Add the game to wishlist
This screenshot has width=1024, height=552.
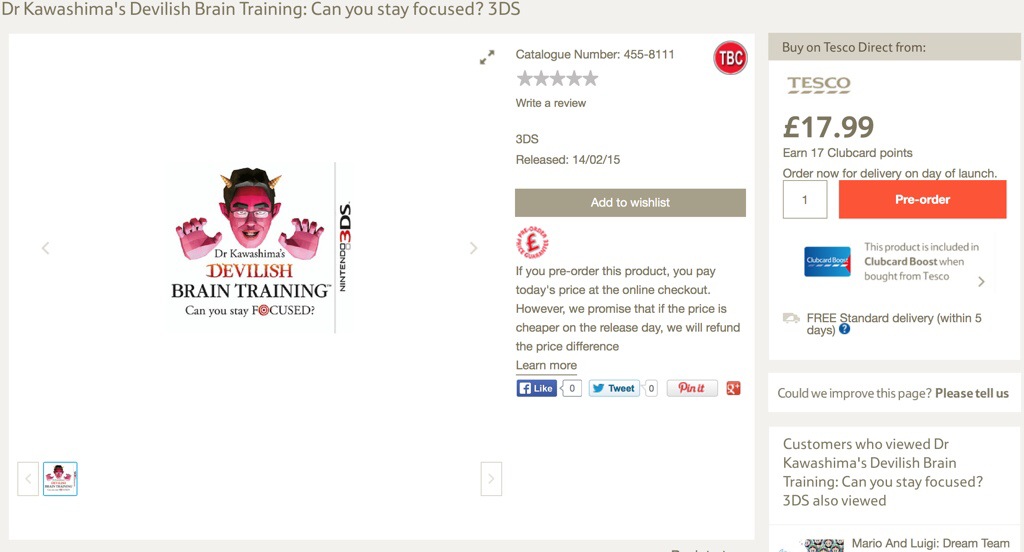point(630,203)
